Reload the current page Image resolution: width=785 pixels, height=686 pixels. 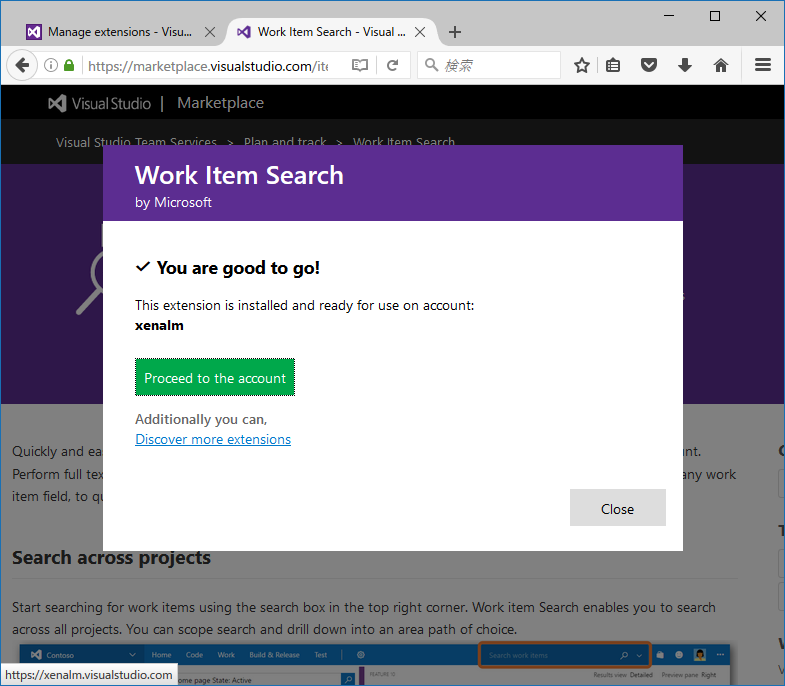392,65
